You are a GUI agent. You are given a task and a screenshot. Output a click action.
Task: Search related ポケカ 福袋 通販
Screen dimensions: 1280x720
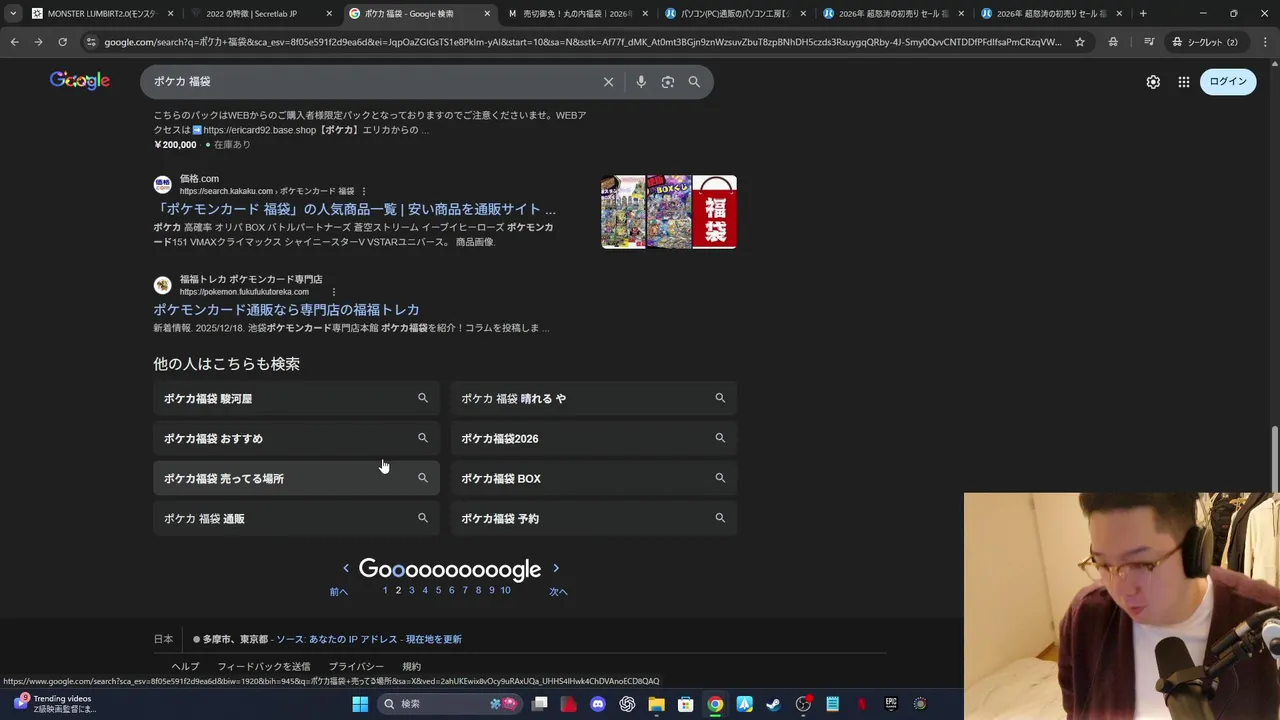pos(296,518)
